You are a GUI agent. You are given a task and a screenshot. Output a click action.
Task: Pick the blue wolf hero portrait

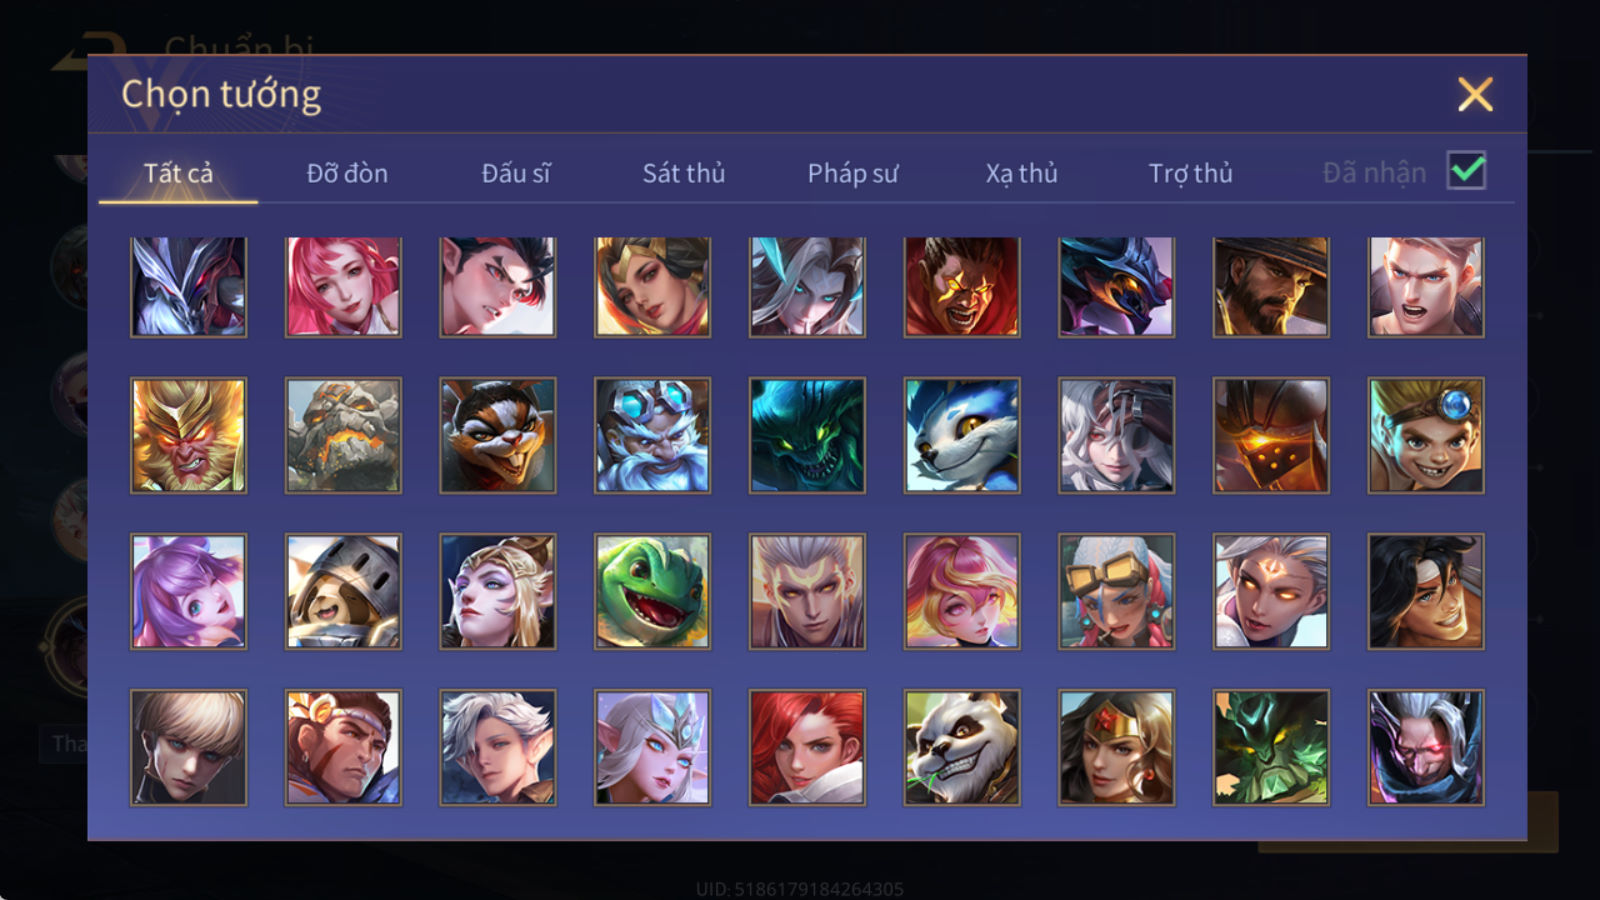tap(962, 435)
